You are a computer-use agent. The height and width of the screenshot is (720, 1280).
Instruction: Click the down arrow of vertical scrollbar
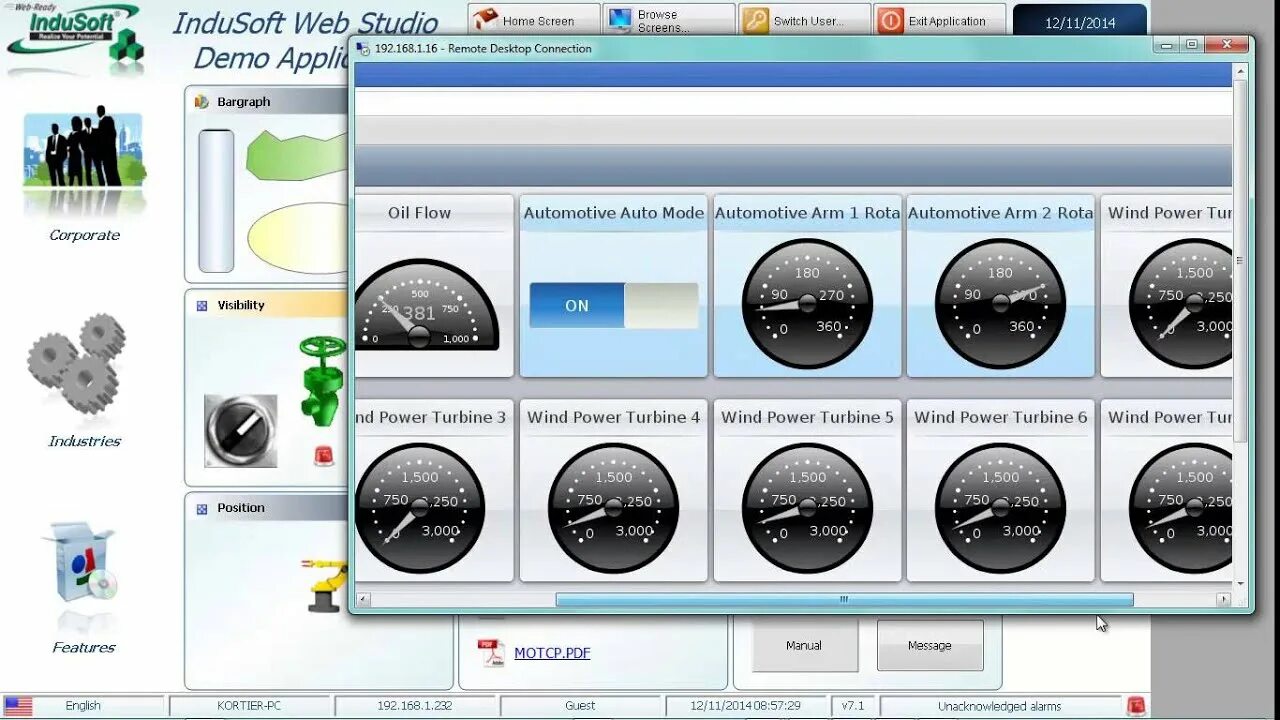pyautogui.click(x=1240, y=584)
